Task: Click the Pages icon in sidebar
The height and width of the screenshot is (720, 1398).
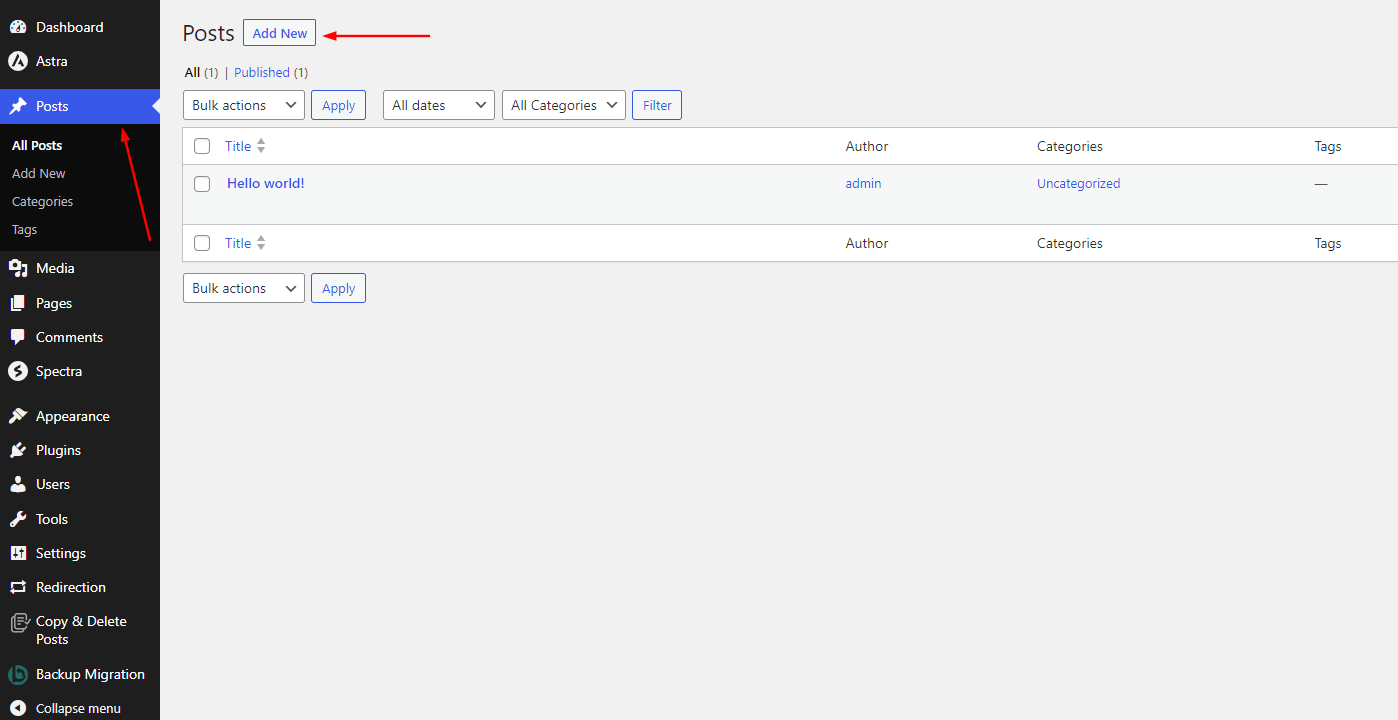Action: [18, 303]
